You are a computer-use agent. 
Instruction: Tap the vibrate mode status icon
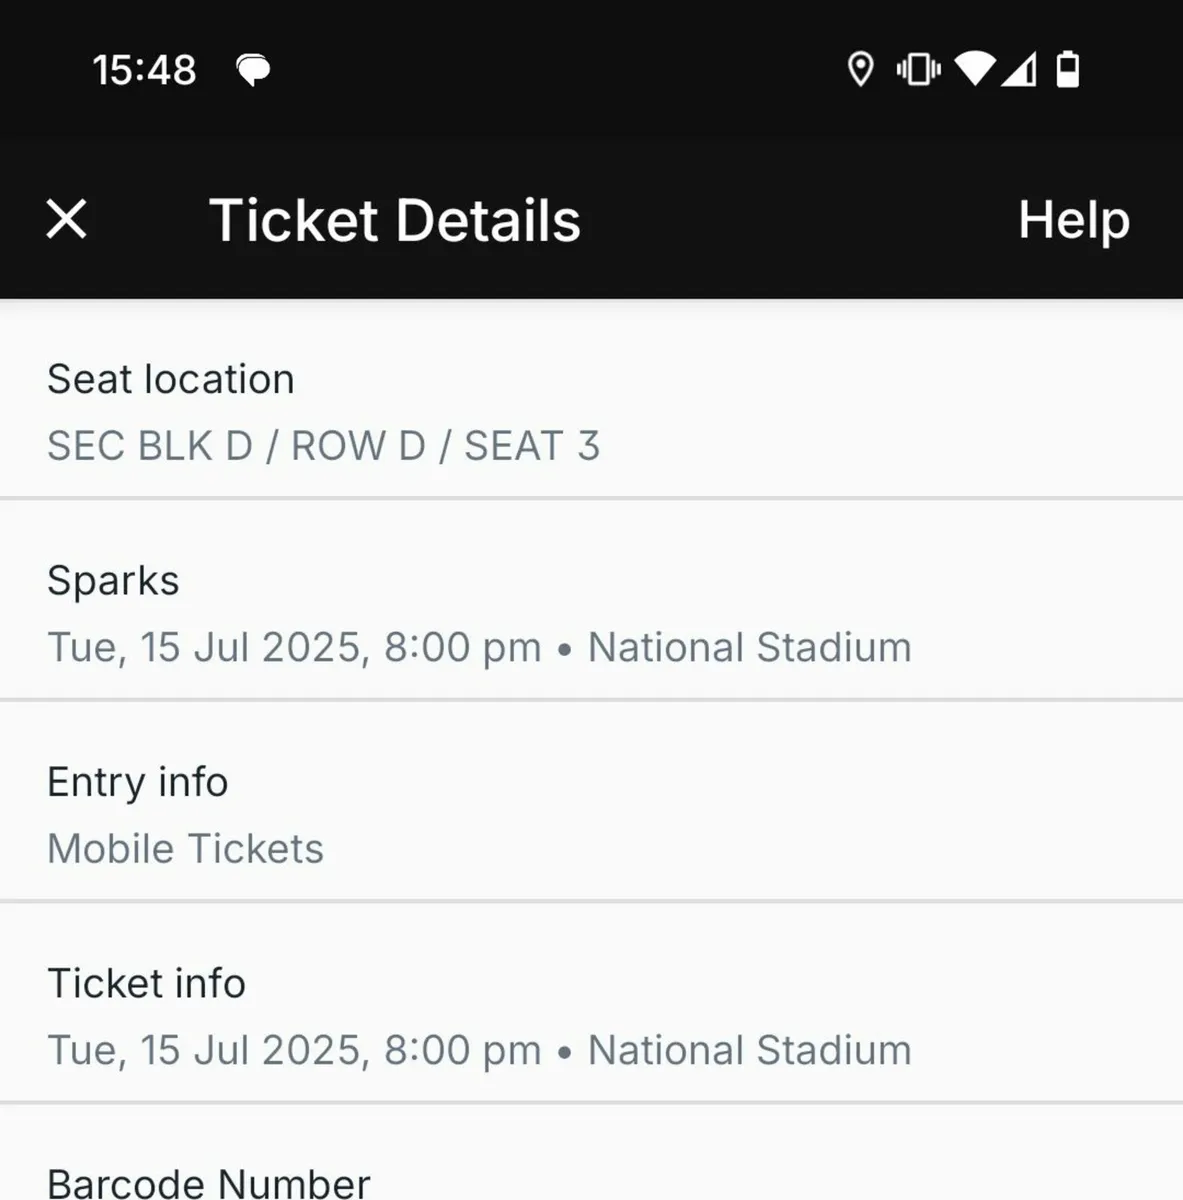[x=918, y=70]
